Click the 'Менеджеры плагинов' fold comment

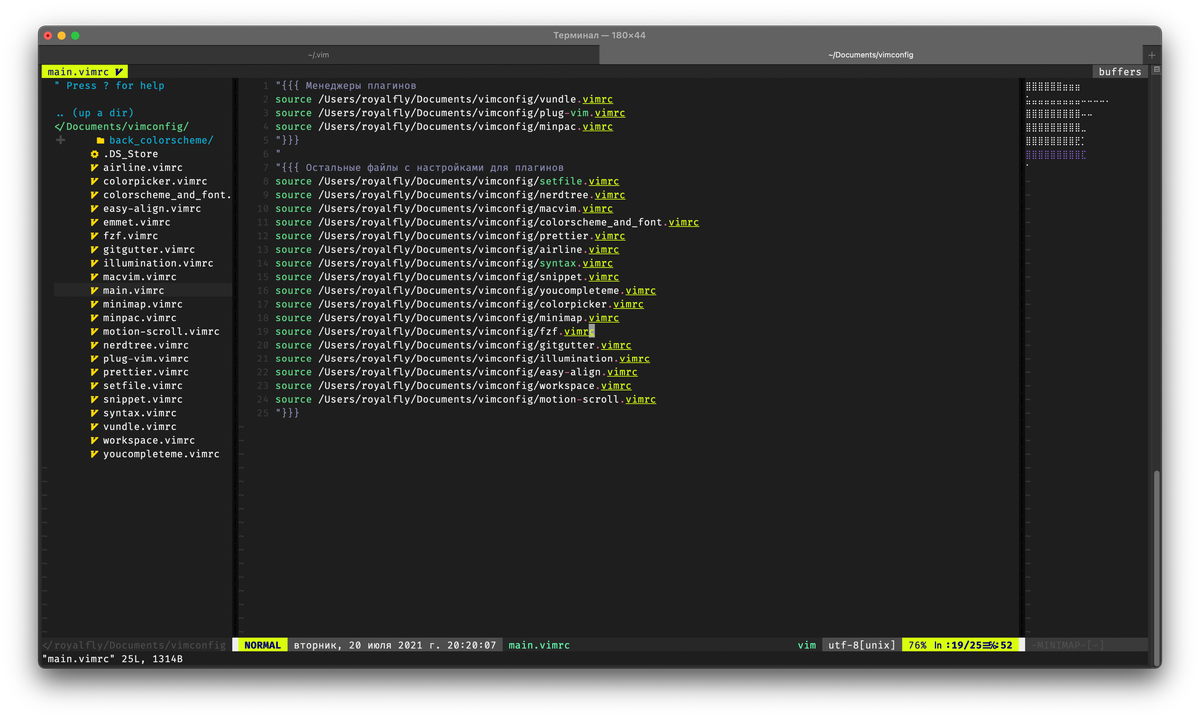click(x=346, y=86)
